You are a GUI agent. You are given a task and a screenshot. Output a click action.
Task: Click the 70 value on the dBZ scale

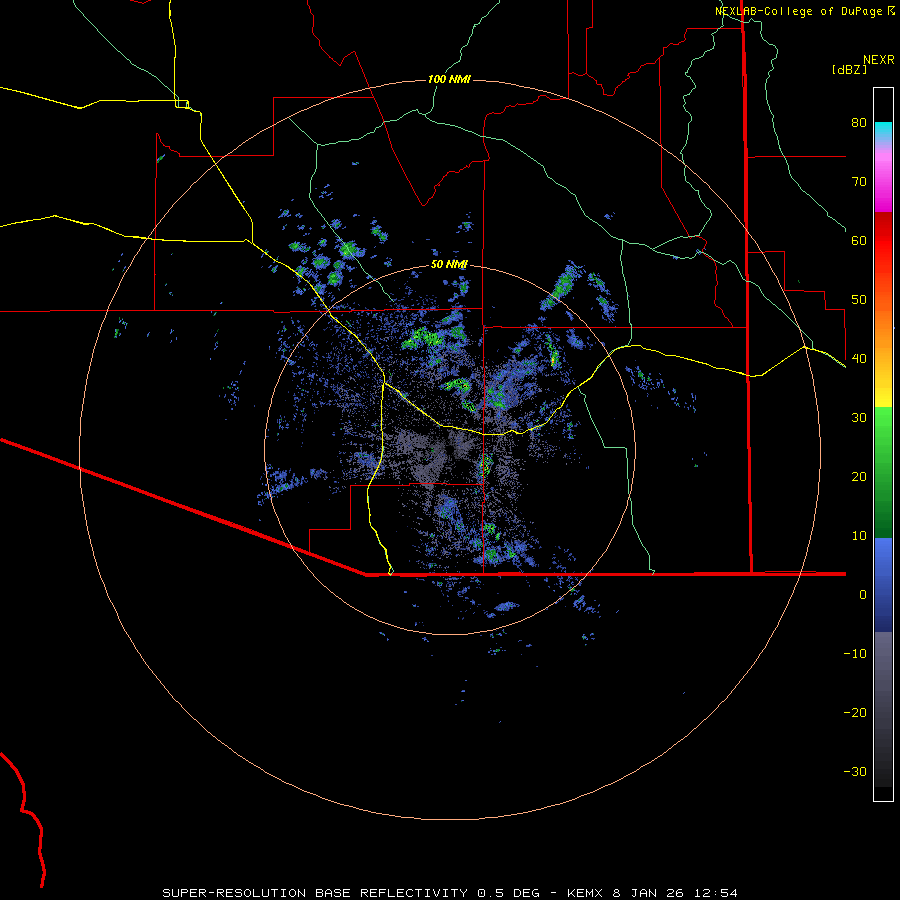tap(859, 182)
